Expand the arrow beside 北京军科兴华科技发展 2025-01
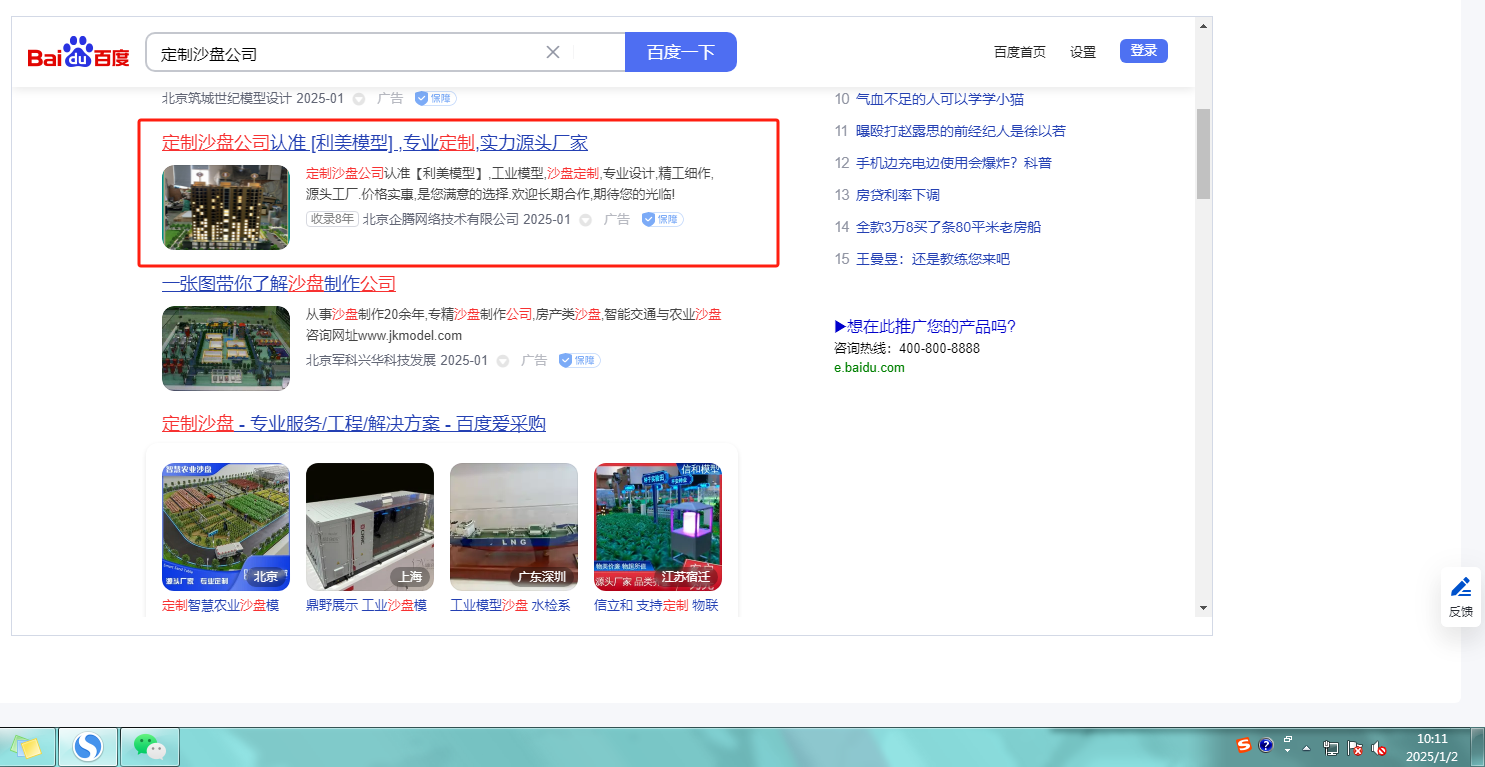The image size is (1485, 767). coord(503,361)
